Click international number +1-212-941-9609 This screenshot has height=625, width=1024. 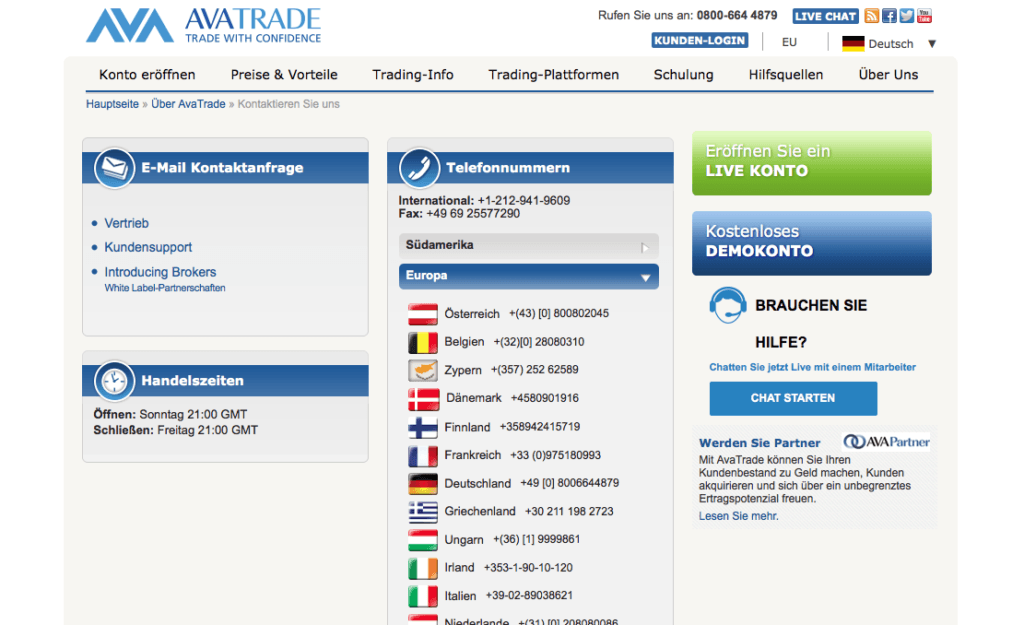coord(524,200)
